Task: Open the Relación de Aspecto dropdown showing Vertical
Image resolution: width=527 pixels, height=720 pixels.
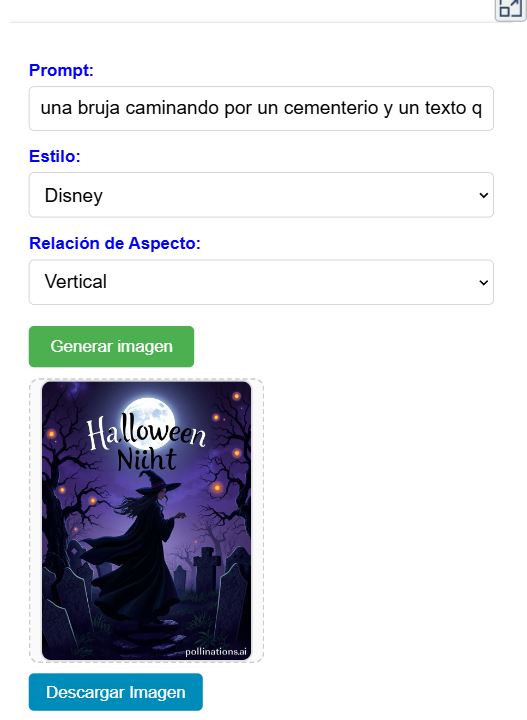Action: [261, 282]
